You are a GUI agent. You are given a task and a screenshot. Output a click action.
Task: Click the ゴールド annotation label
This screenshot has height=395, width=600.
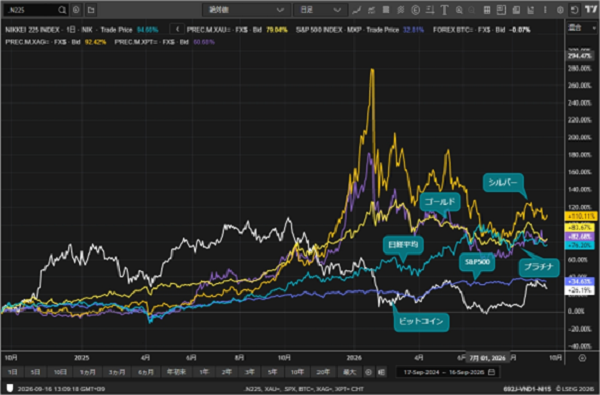[x=440, y=202]
